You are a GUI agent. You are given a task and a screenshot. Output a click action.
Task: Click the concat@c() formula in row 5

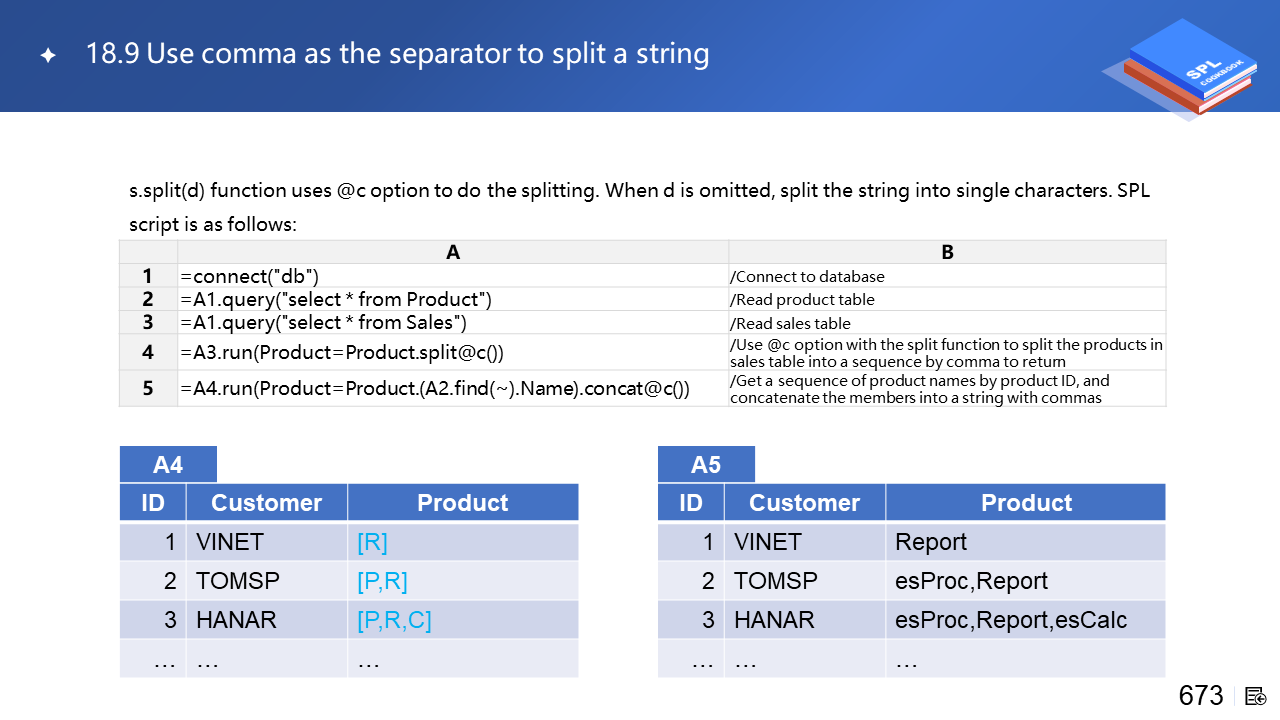435,388
